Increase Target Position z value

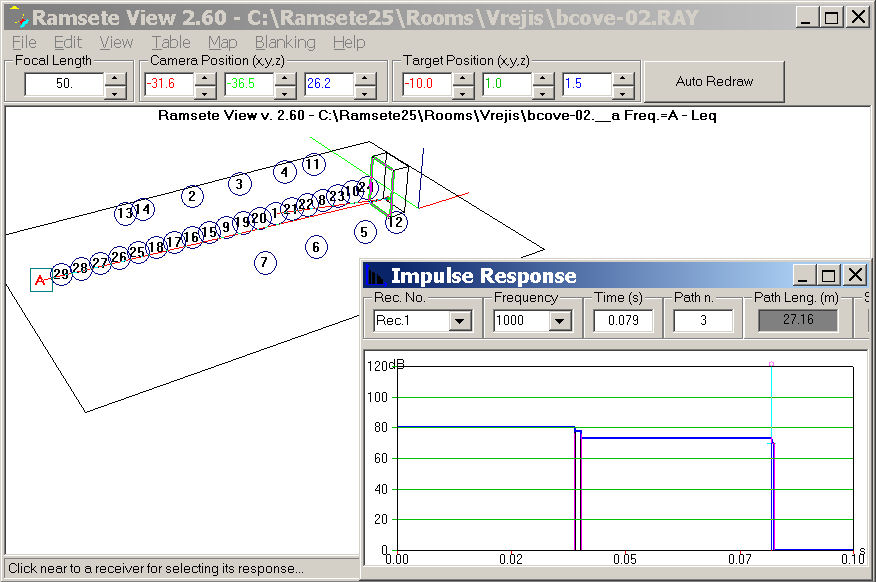(x=622, y=78)
